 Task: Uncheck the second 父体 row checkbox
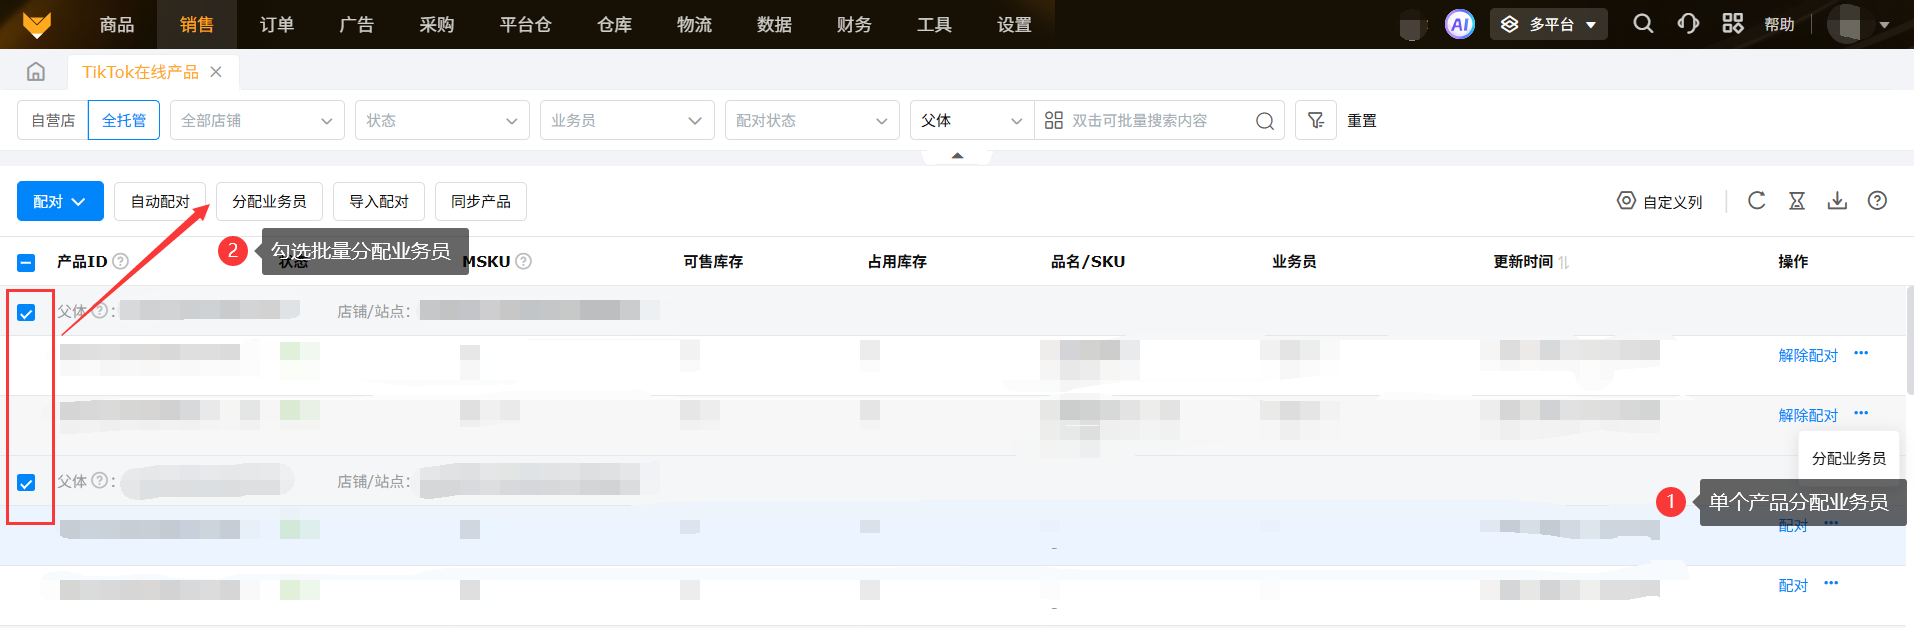click(26, 483)
